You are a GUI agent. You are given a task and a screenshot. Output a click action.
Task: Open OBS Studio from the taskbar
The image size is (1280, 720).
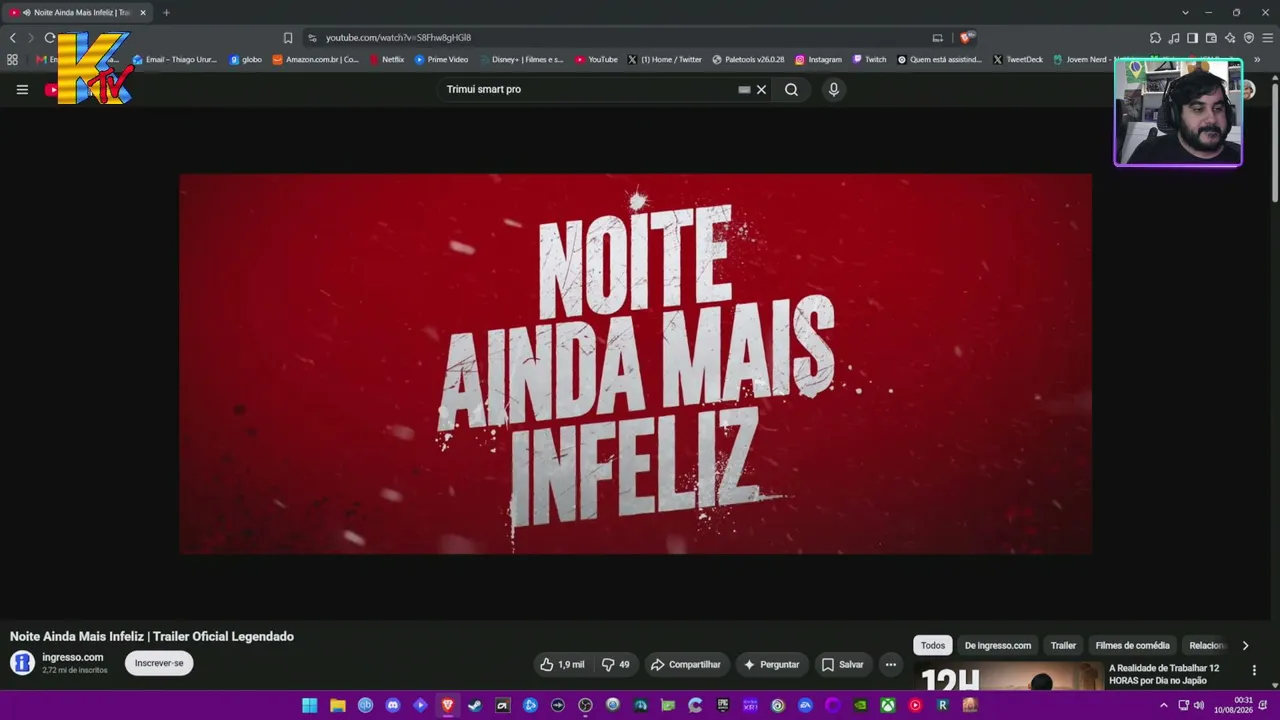click(x=585, y=706)
